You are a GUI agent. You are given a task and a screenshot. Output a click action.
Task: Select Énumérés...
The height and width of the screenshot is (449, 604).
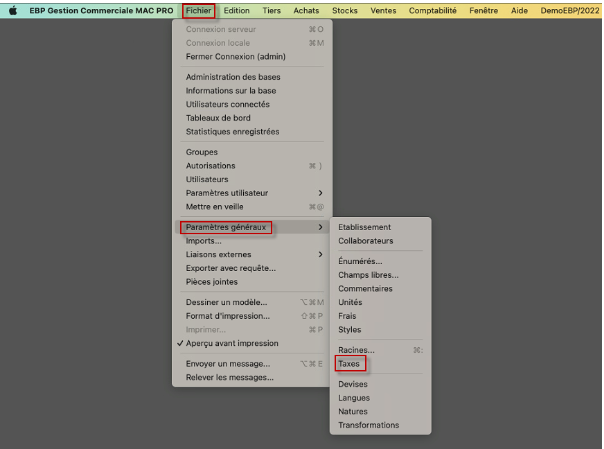pos(380,261)
